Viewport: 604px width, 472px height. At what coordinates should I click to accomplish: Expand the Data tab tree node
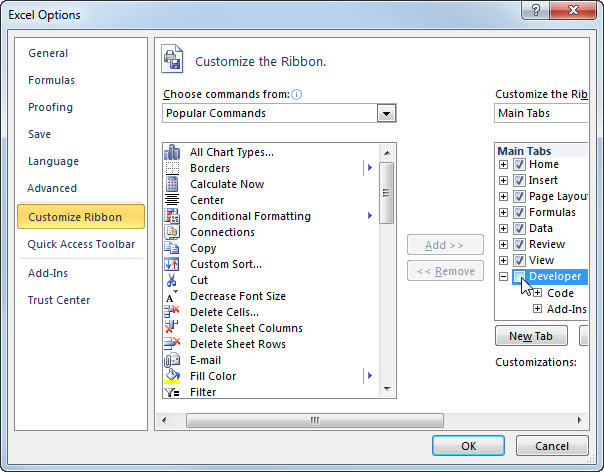coord(503,228)
